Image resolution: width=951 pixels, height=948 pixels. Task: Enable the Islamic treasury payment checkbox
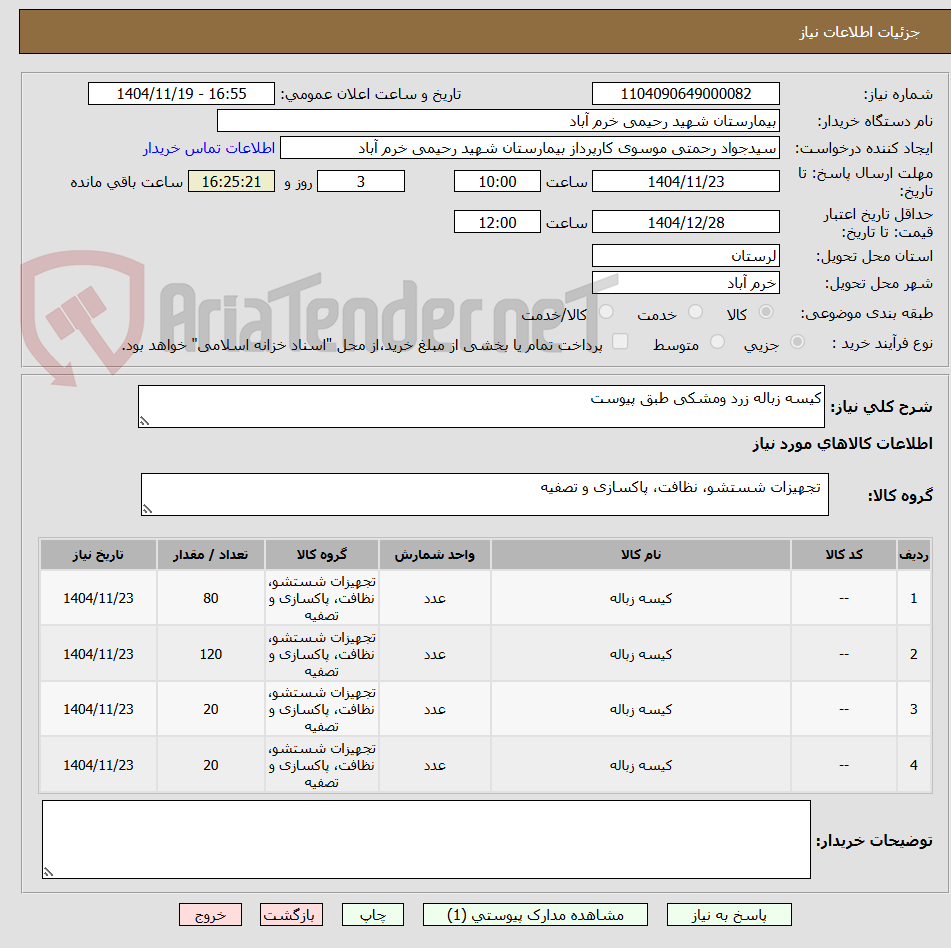tap(621, 342)
